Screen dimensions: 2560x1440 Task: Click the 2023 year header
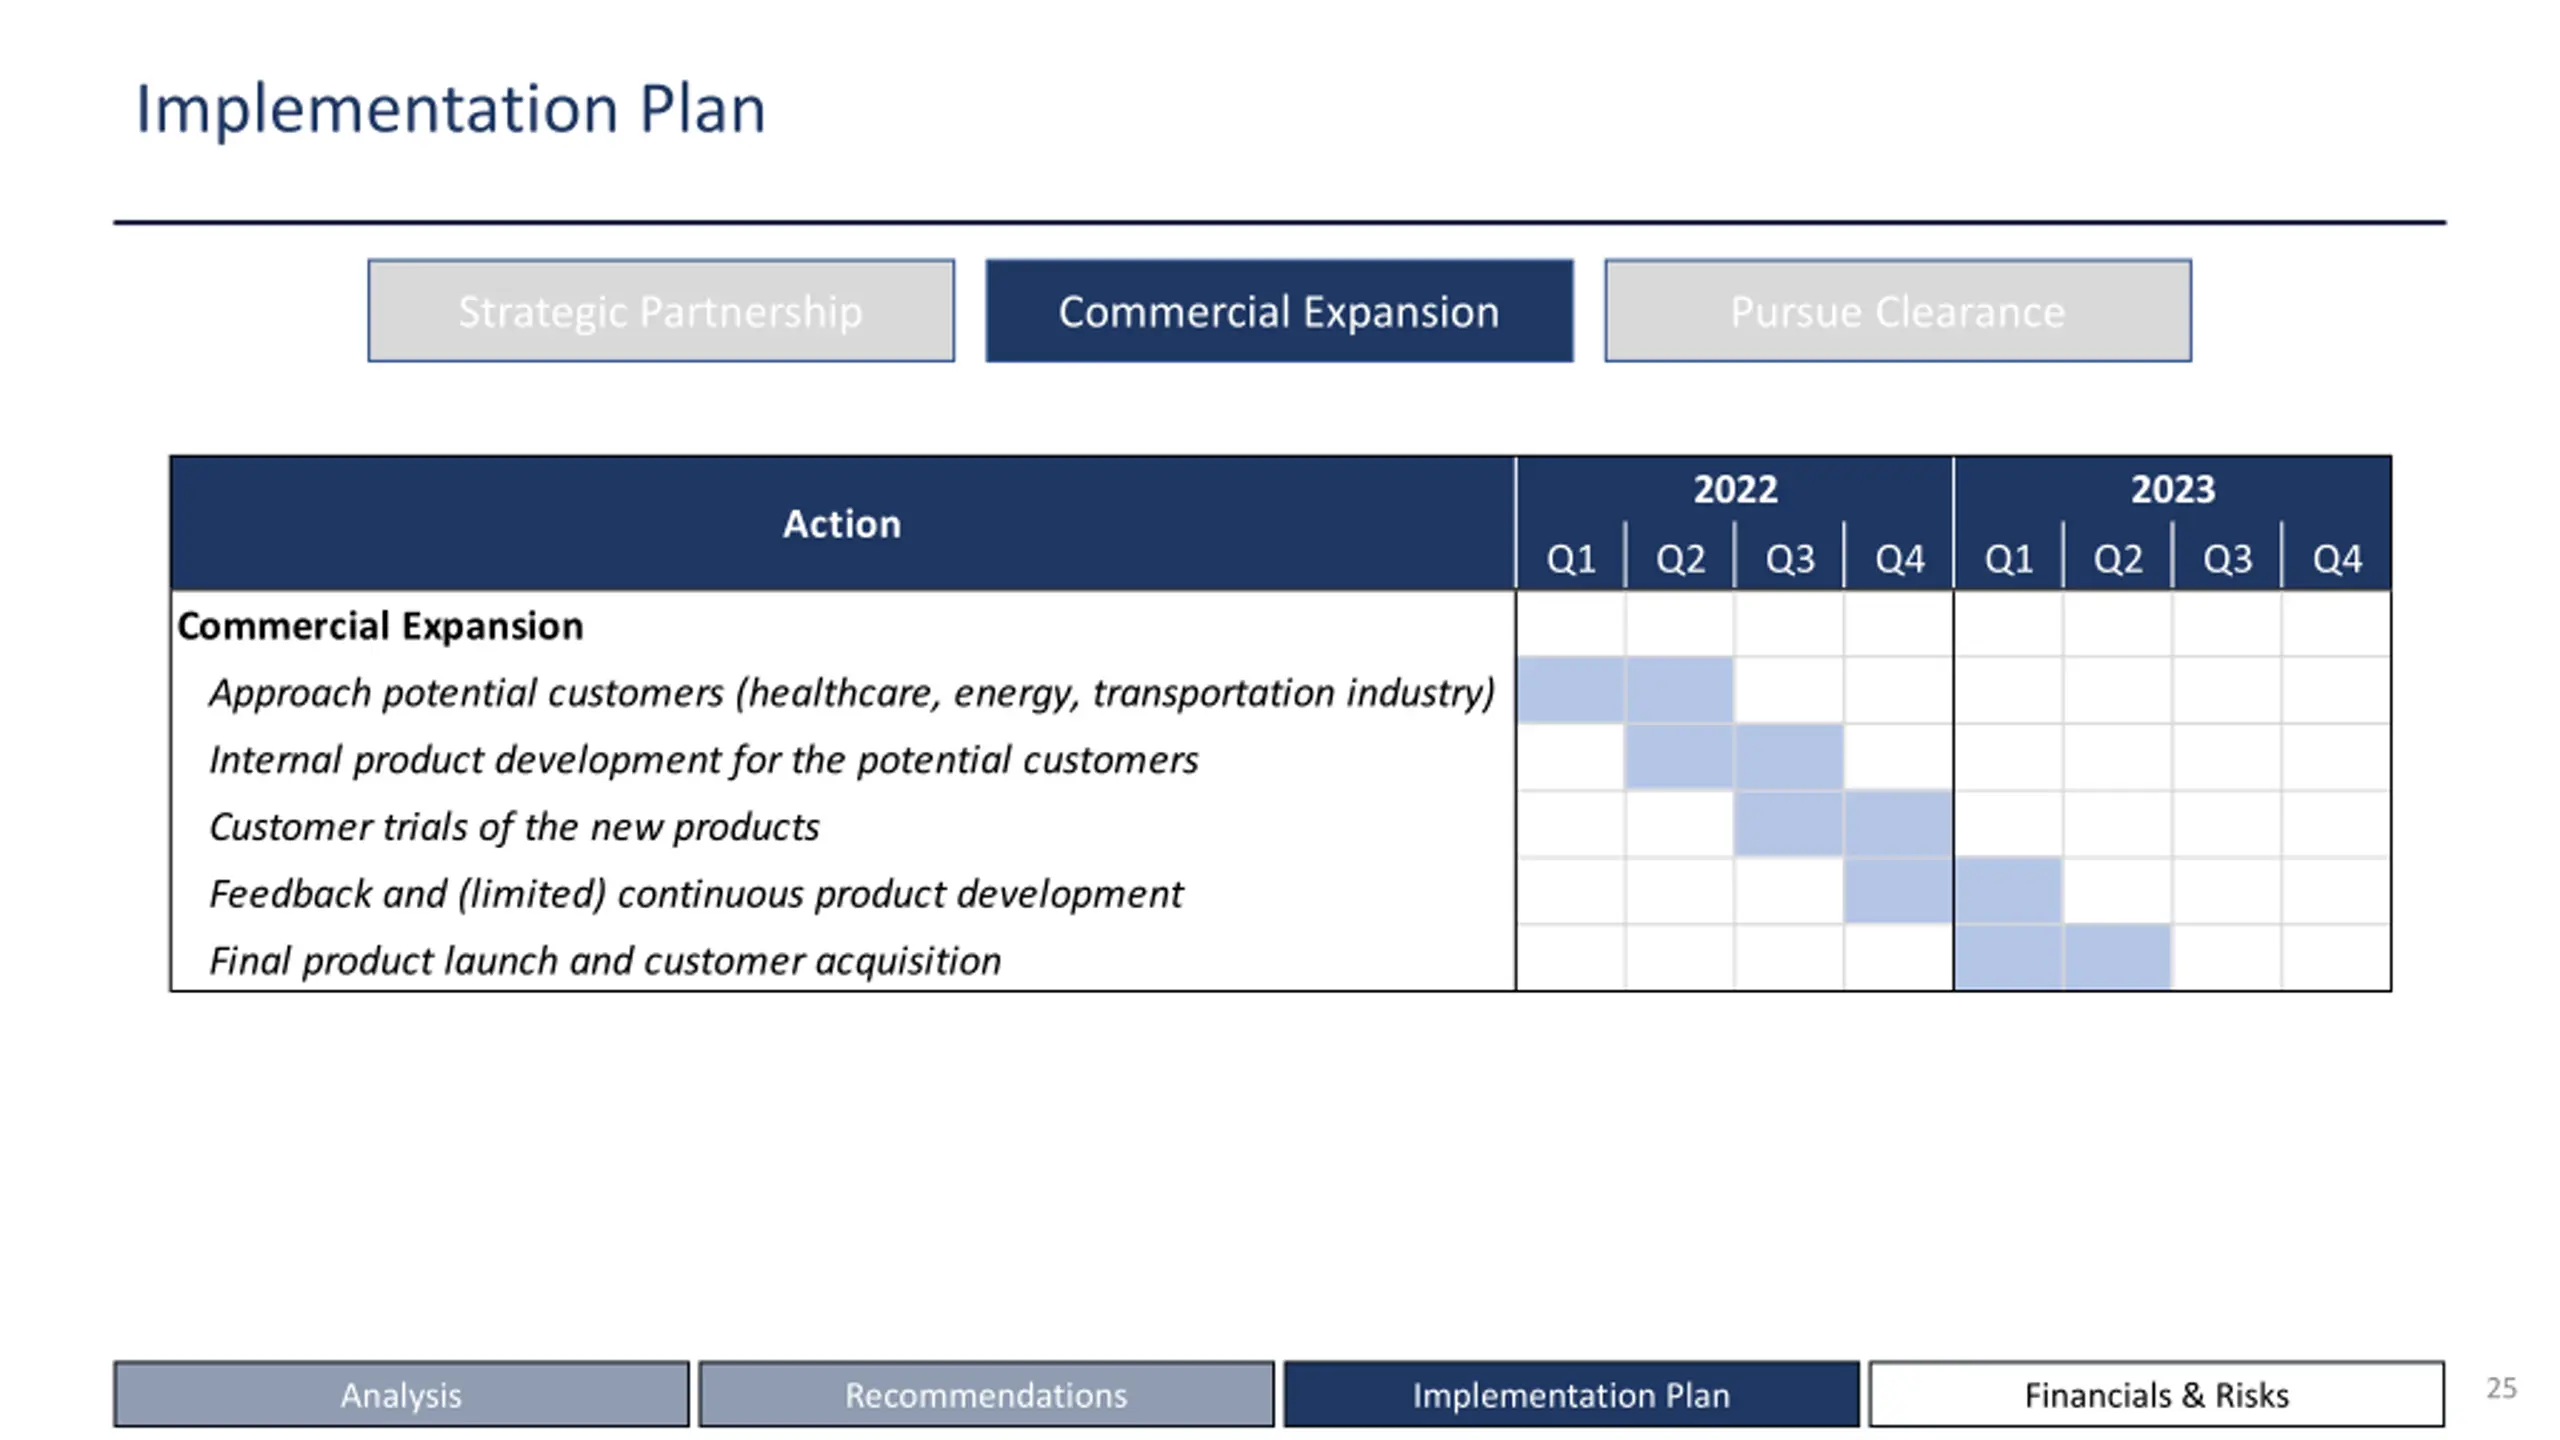[x=2172, y=490]
